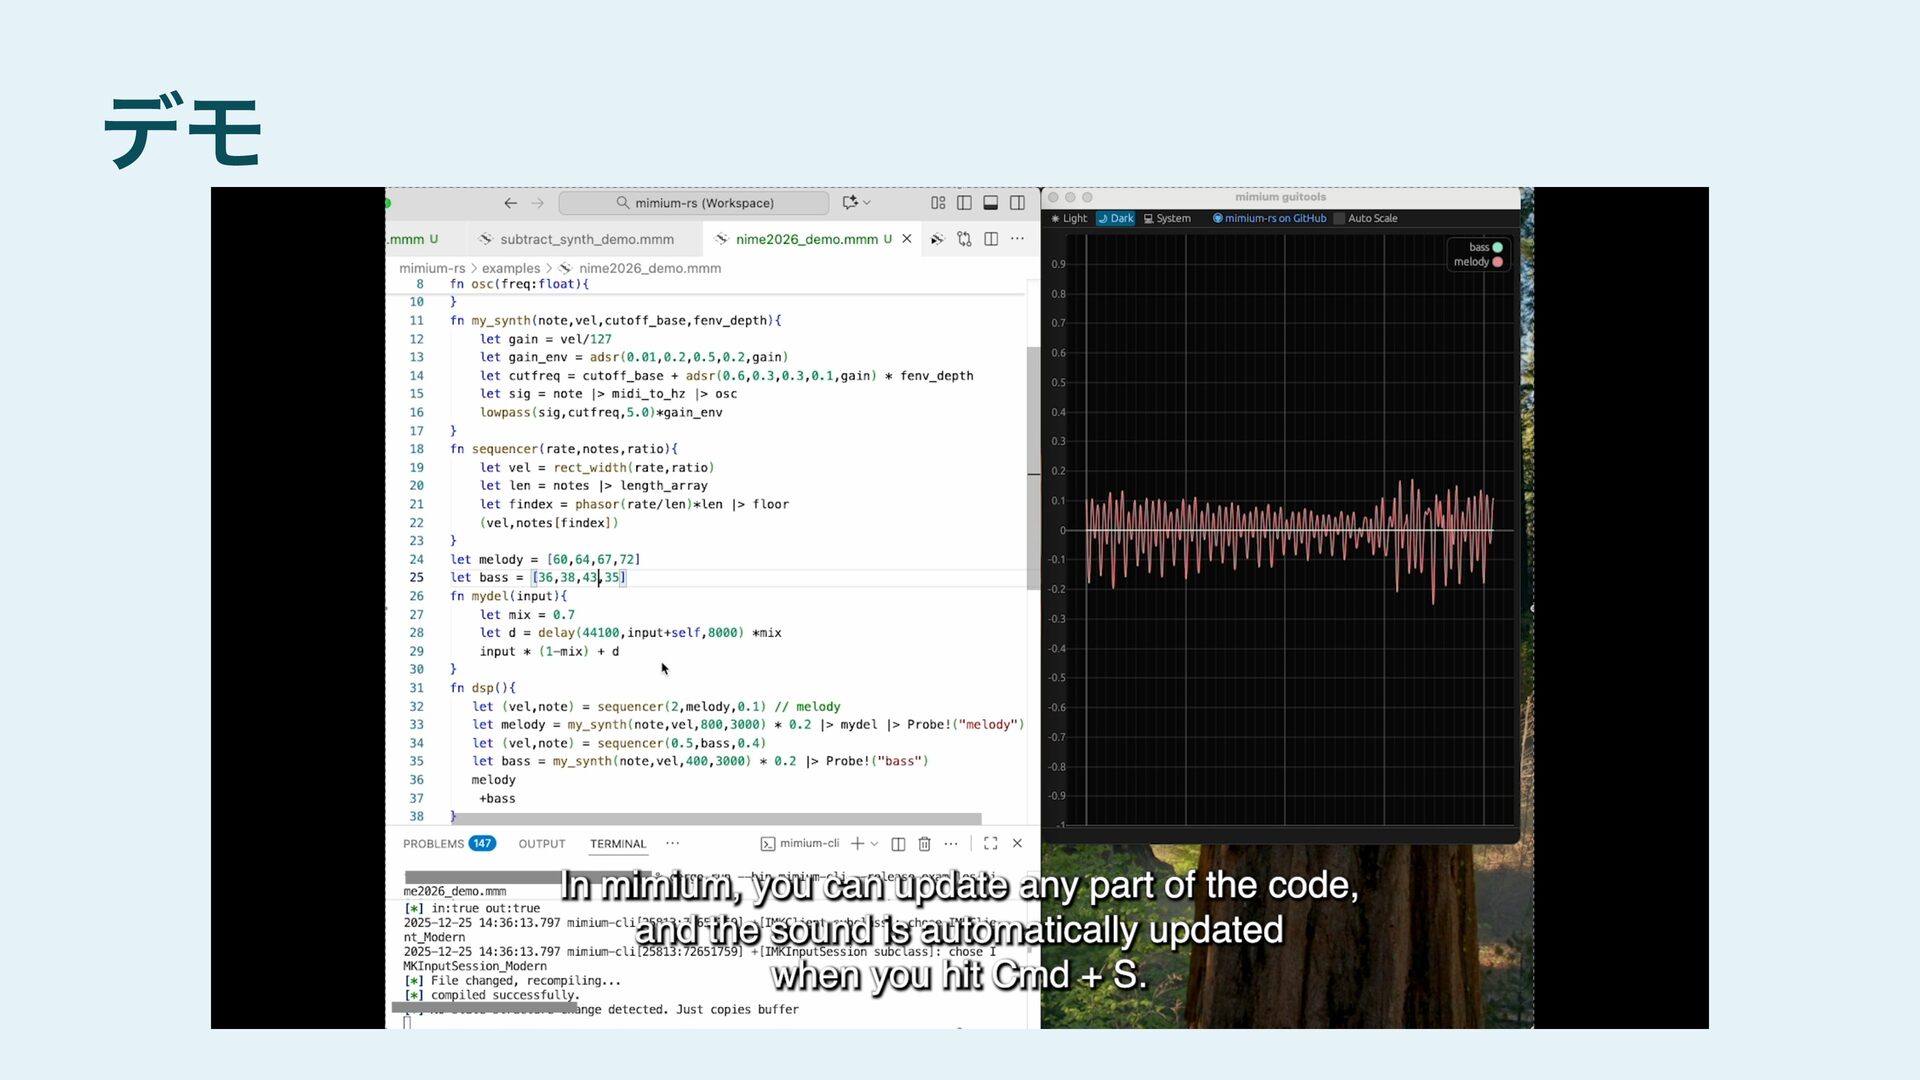This screenshot has width=1920, height=1080.
Task: Toggle the primary sidebar icon
Action: click(x=964, y=203)
